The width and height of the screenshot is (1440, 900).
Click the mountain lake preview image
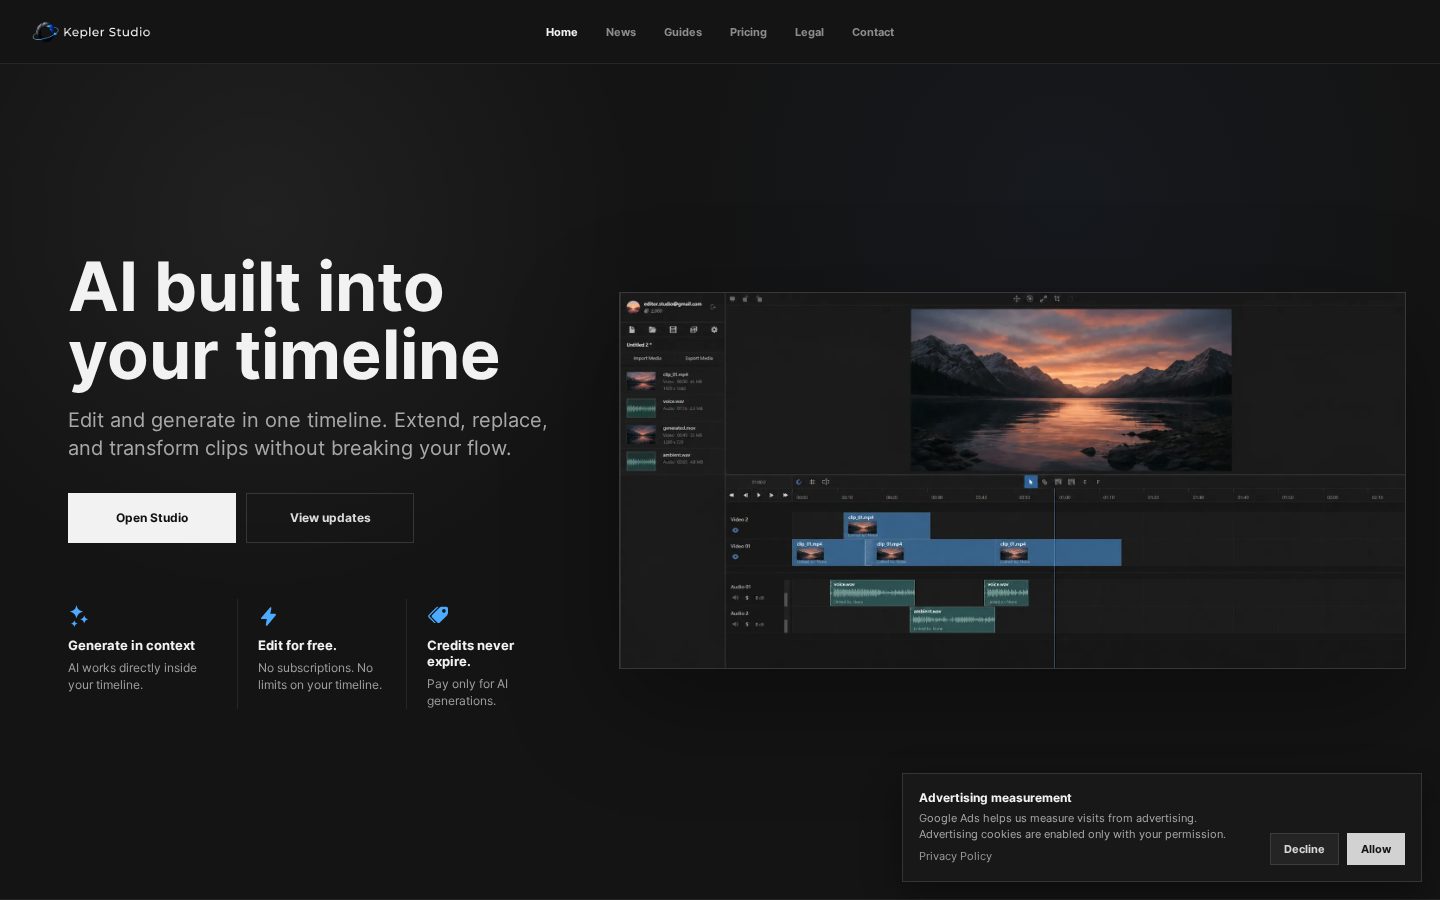coord(1071,389)
